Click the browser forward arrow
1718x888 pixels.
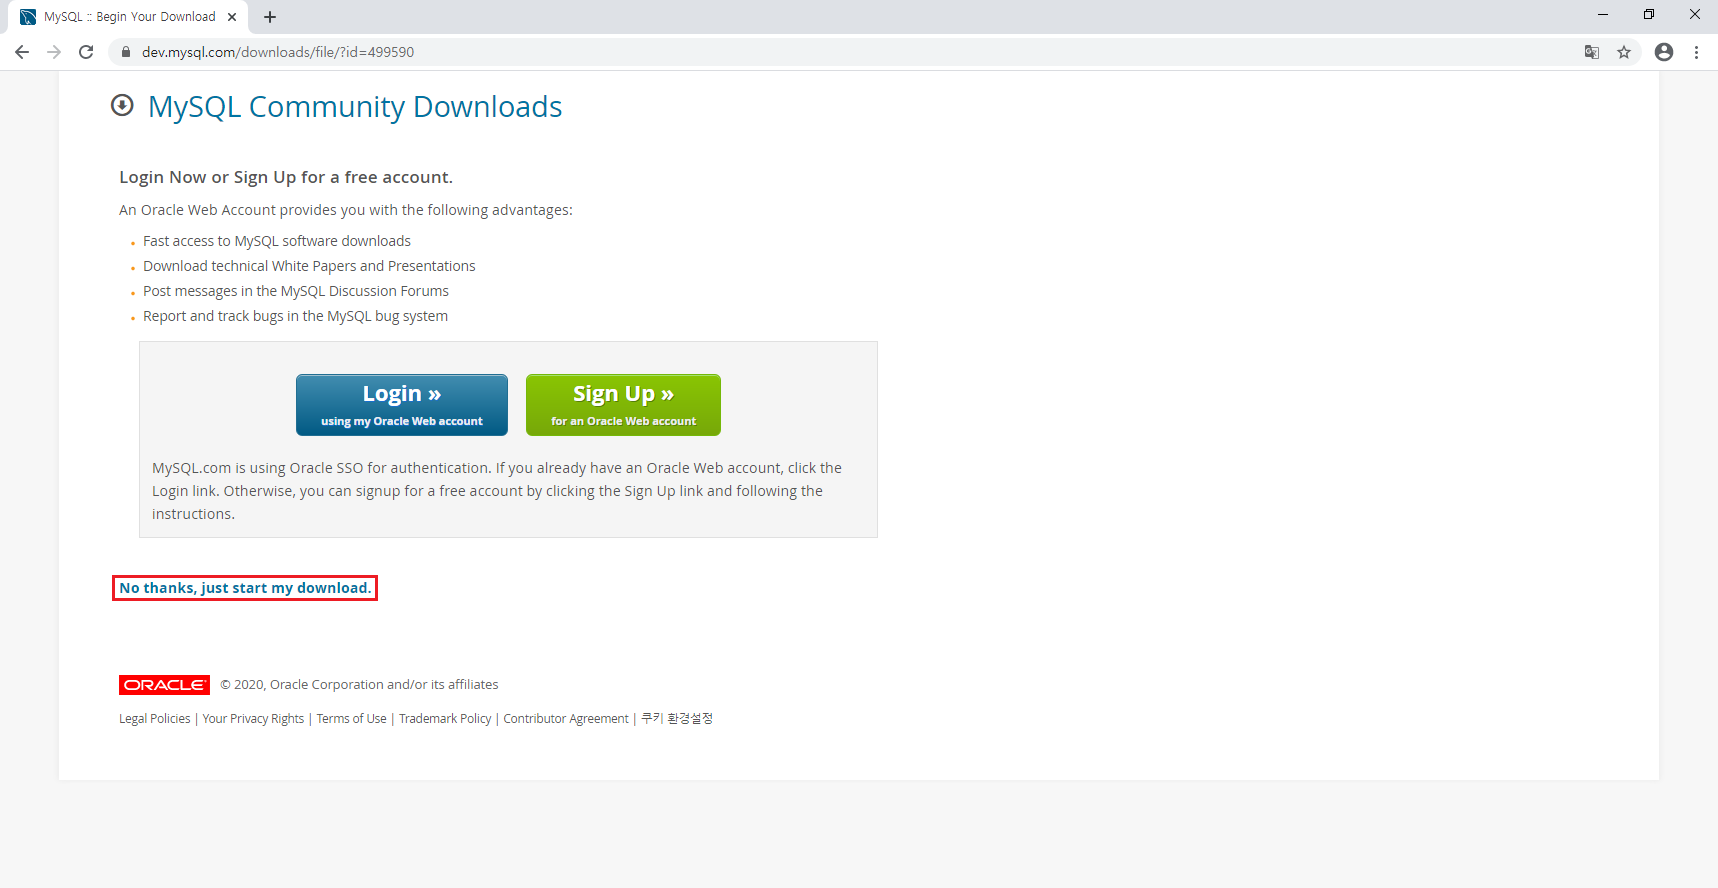pos(54,52)
